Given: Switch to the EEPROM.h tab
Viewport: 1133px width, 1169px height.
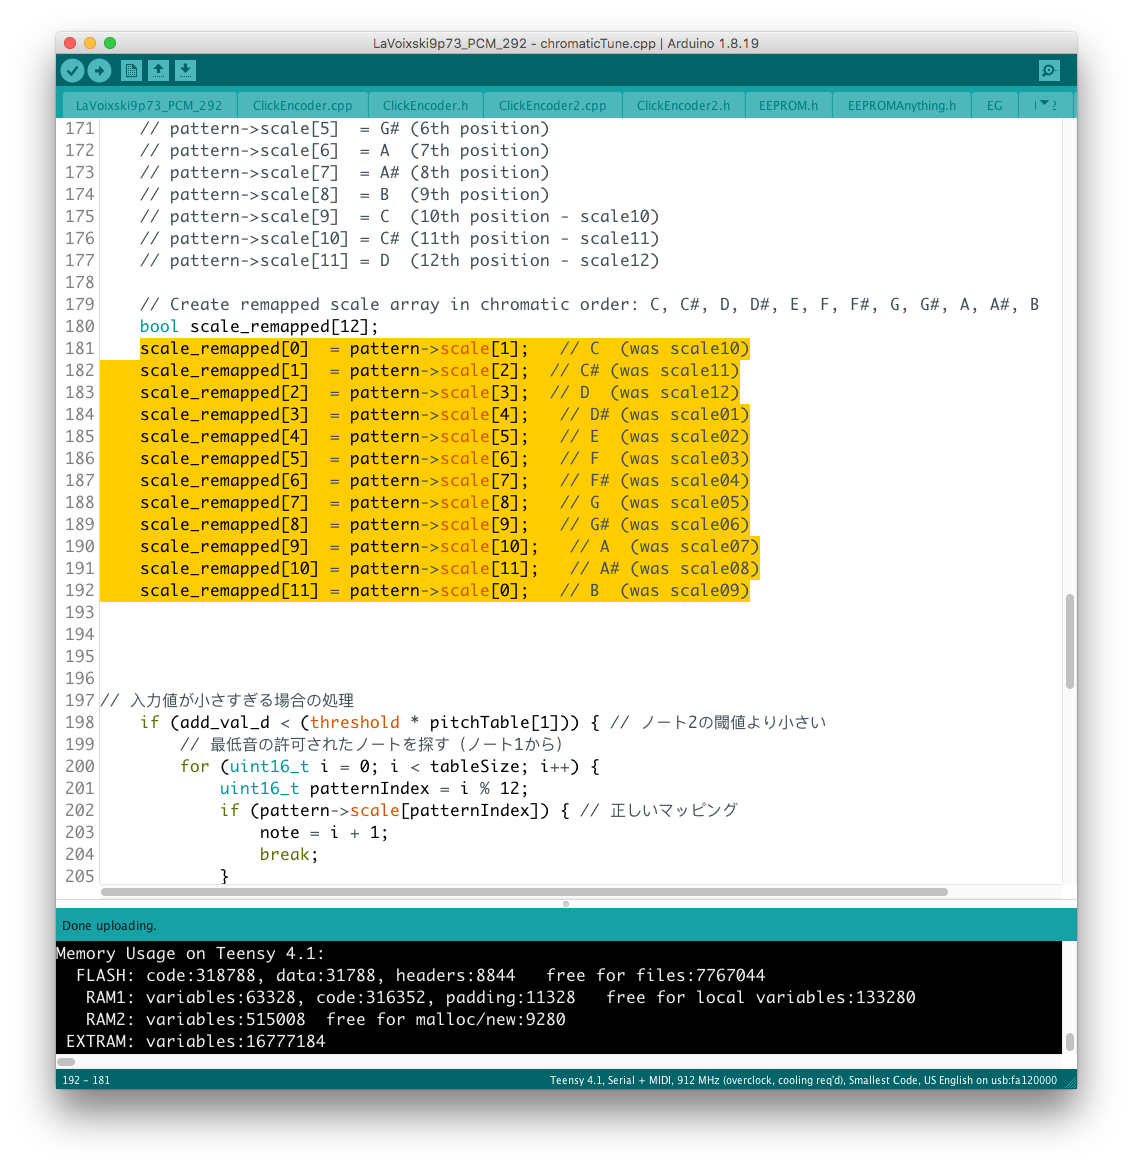Looking at the screenshot, I should click(788, 105).
